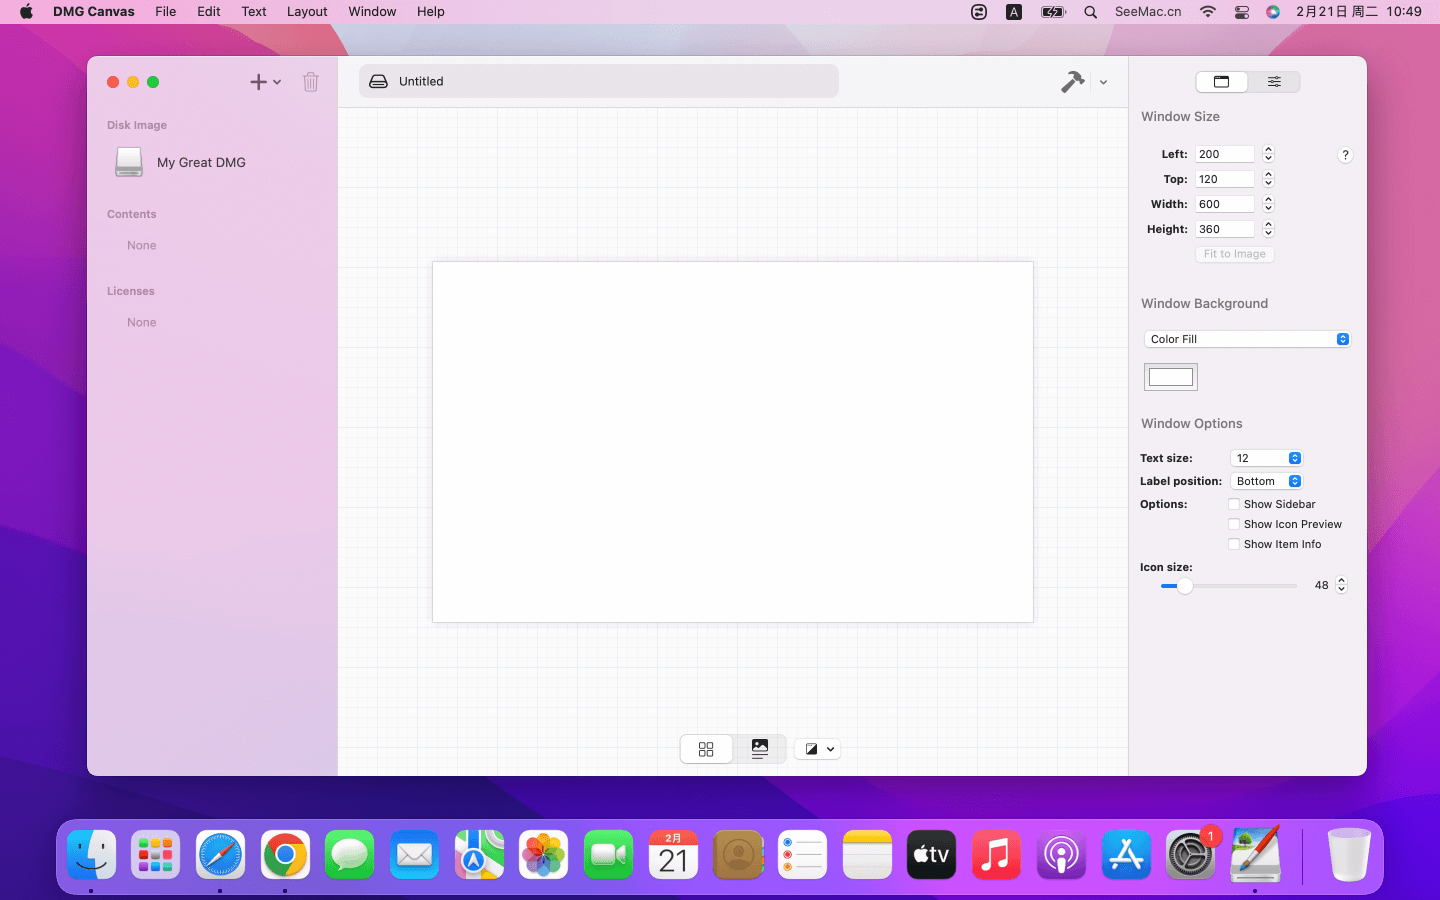Click the Siri icon in menu bar

tap(1273, 12)
